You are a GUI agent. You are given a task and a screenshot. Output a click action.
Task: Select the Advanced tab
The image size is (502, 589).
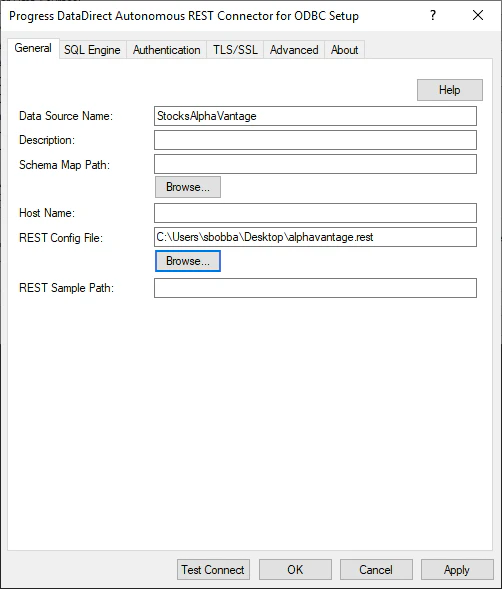[x=294, y=50]
